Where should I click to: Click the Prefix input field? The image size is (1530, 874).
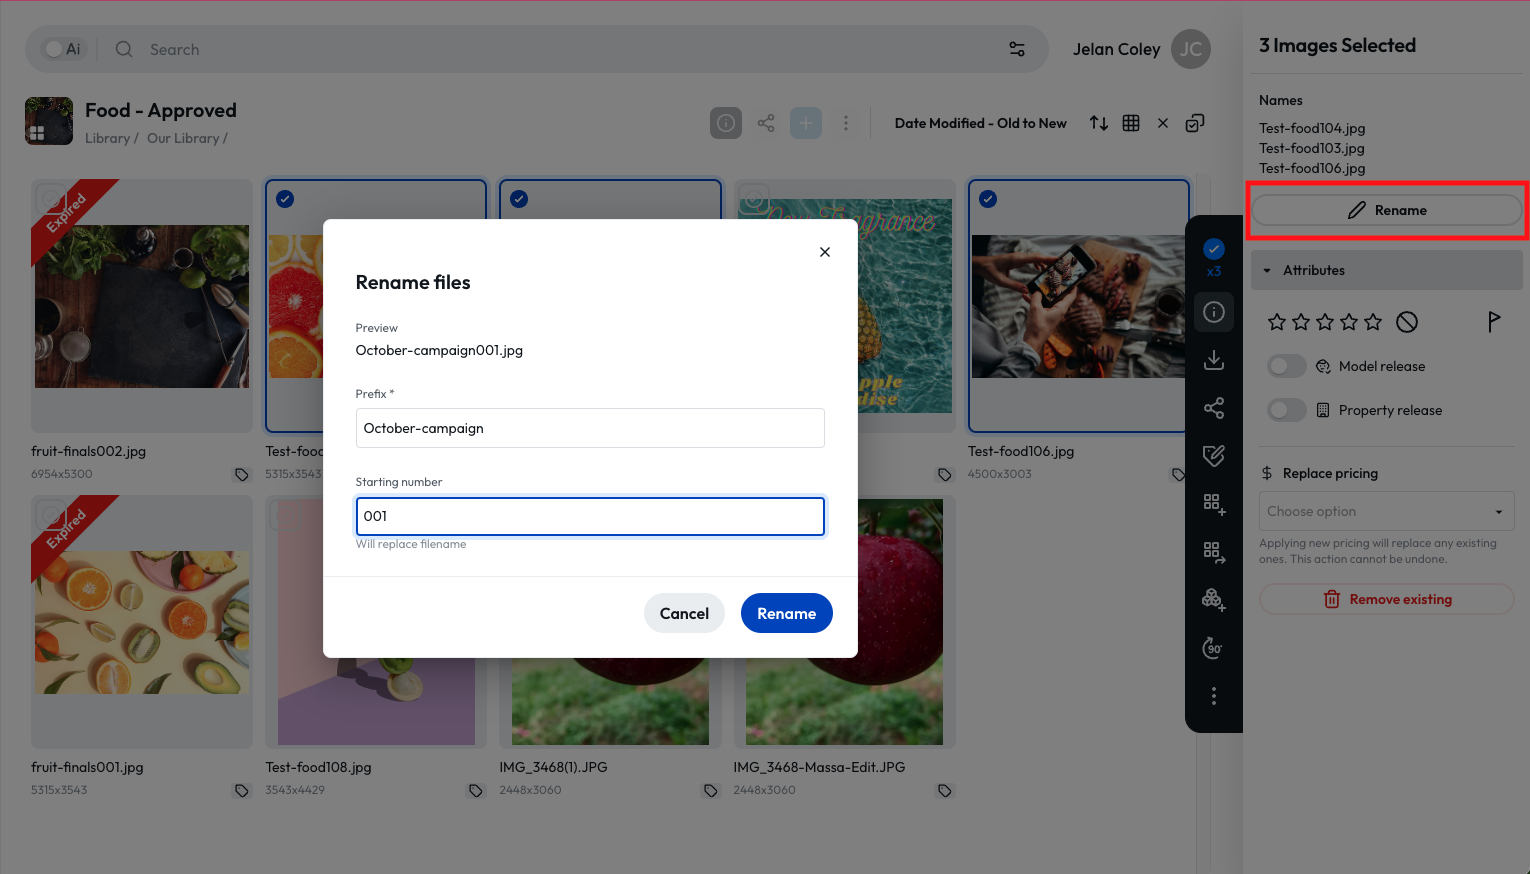(590, 428)
